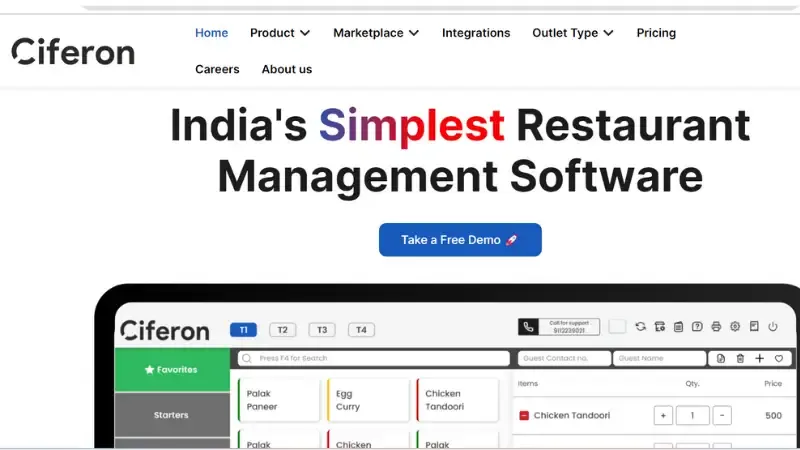
Task: Open the Careers page
Action: [217, 69]
